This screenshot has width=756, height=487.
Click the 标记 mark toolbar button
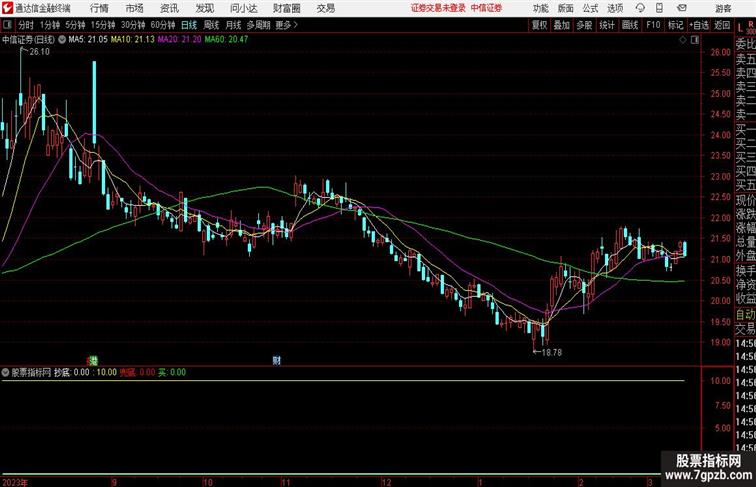[x=675, y=25]
